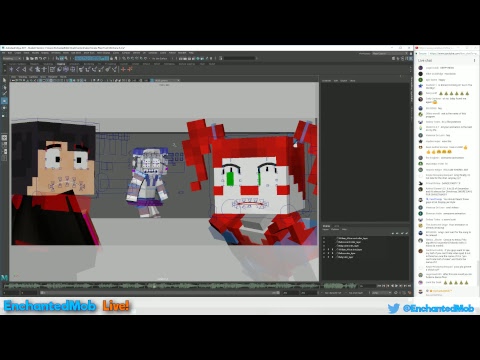The height and width of the screenshot is (360, 480).
Task: Click go to start of playback range button
Action: pyautogui.click(x=379, y=286)
